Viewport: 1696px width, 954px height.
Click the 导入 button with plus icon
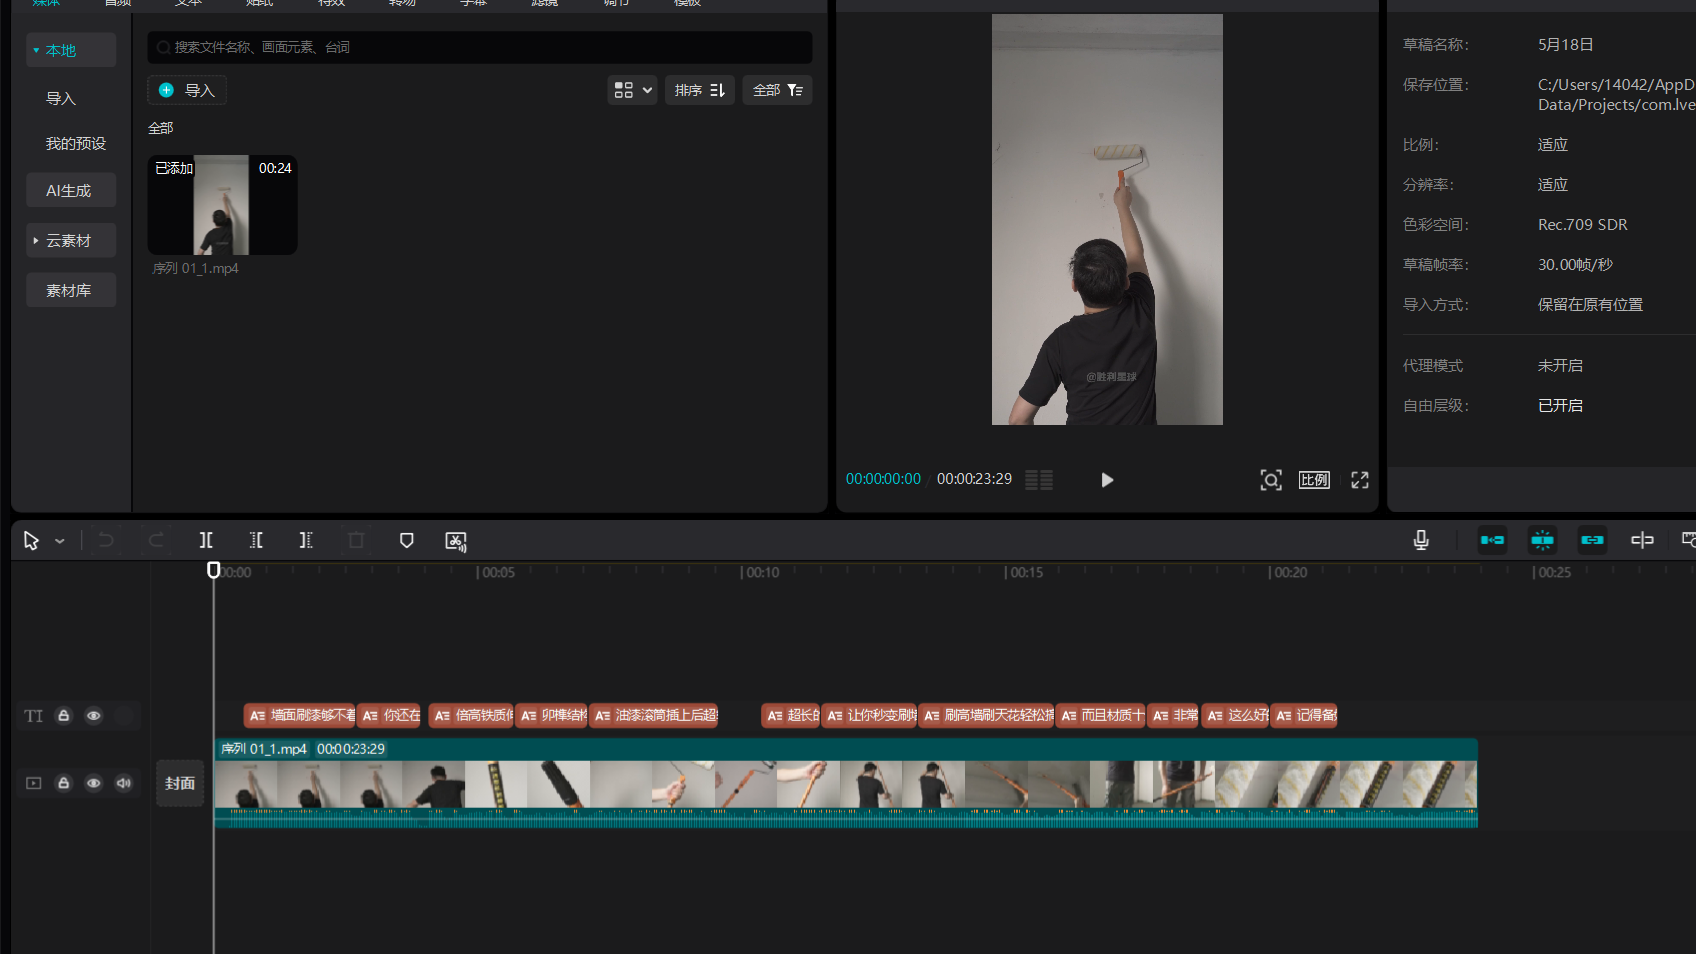pos(187,90)
